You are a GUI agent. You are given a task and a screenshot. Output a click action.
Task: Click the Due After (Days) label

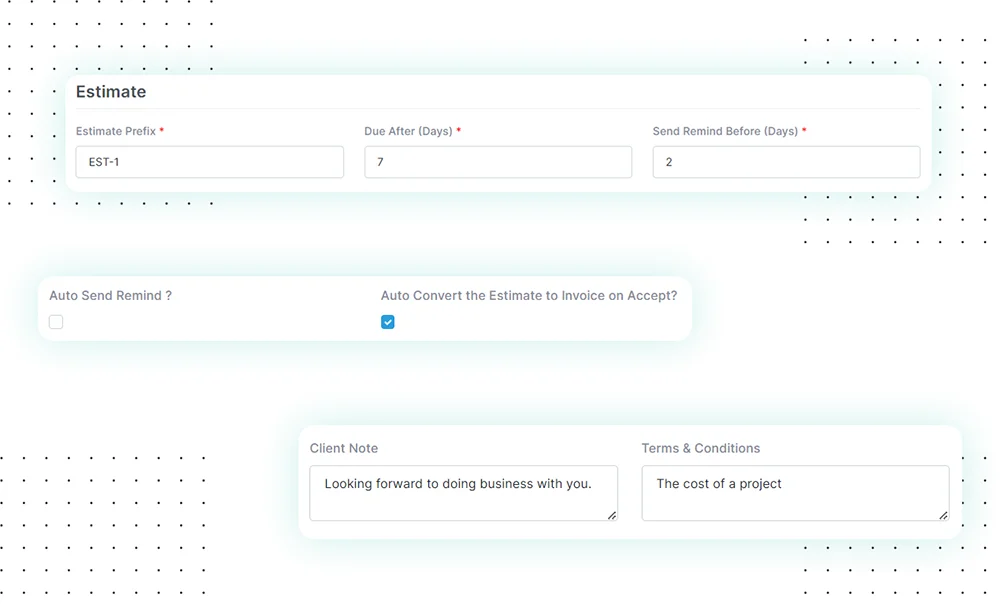[408, 131]
